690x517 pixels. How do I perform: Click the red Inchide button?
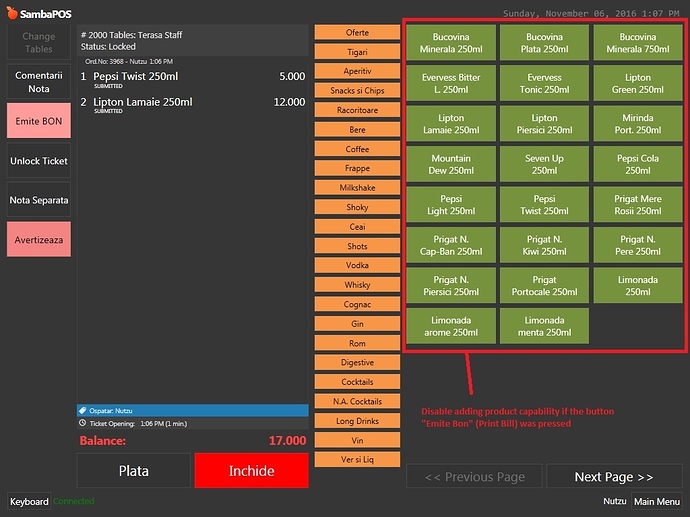click(x=251, y=471)
